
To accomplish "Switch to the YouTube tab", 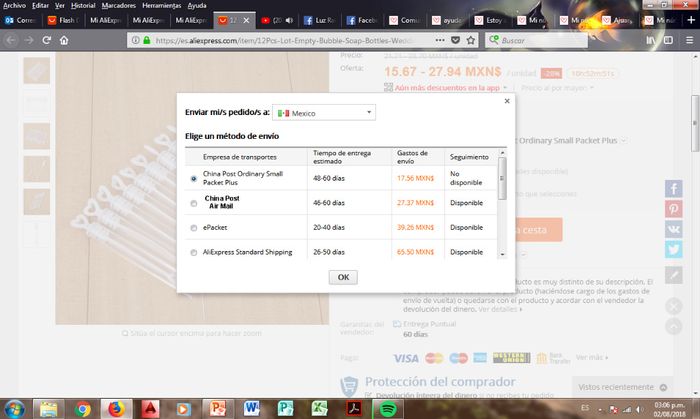I will [x=276, y=20].
